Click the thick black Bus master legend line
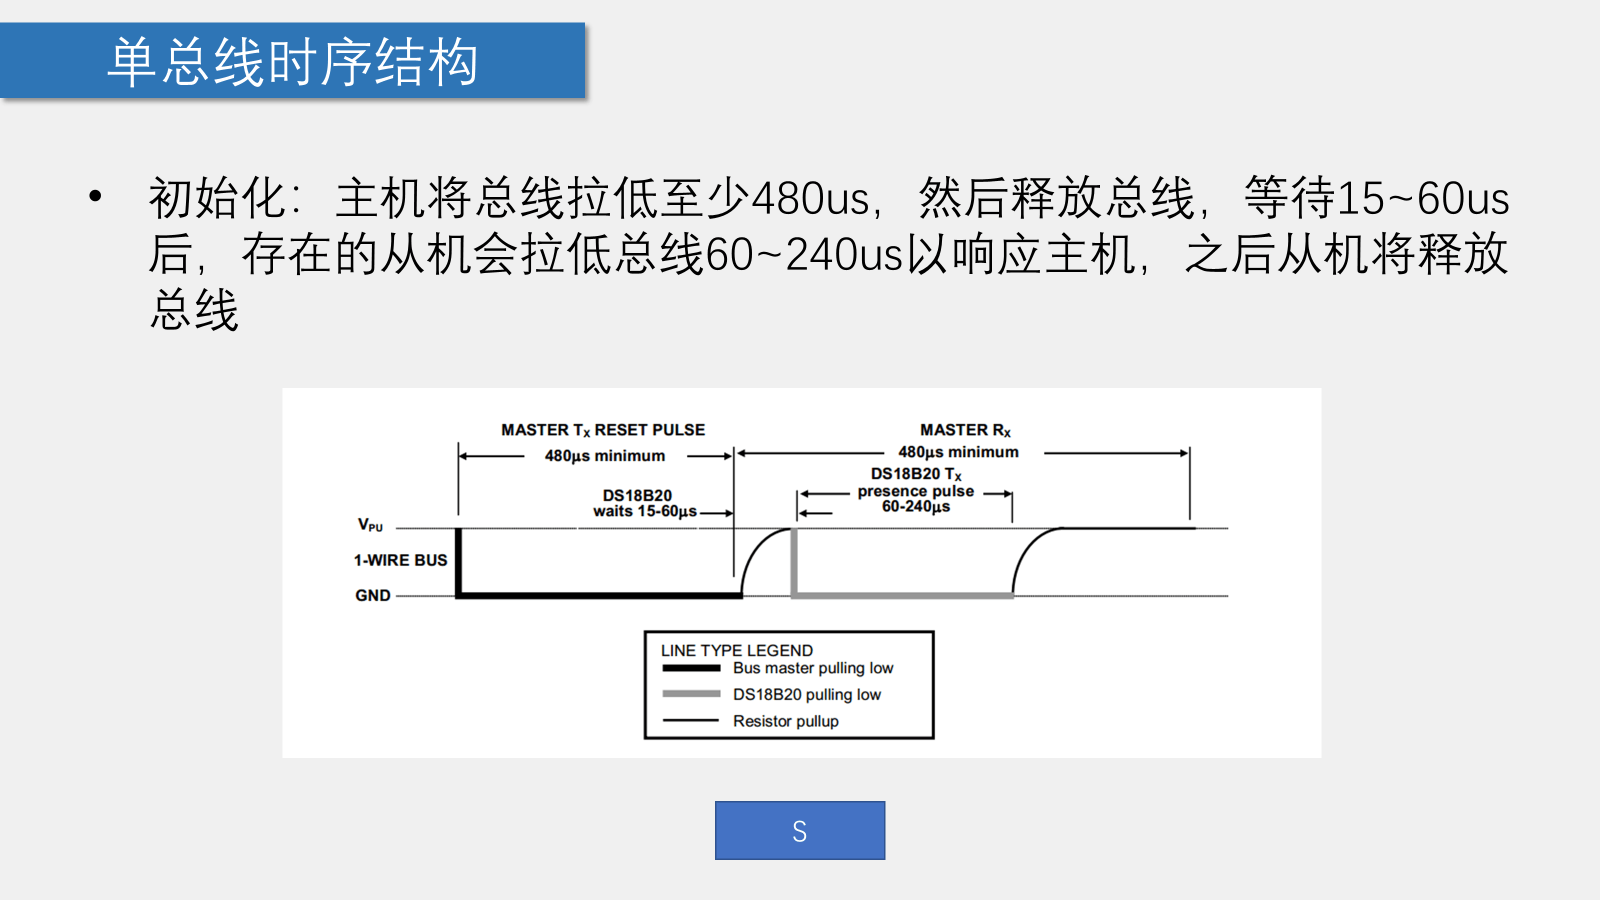Viewport: 1600px width, 900px height. click(691, 668)
